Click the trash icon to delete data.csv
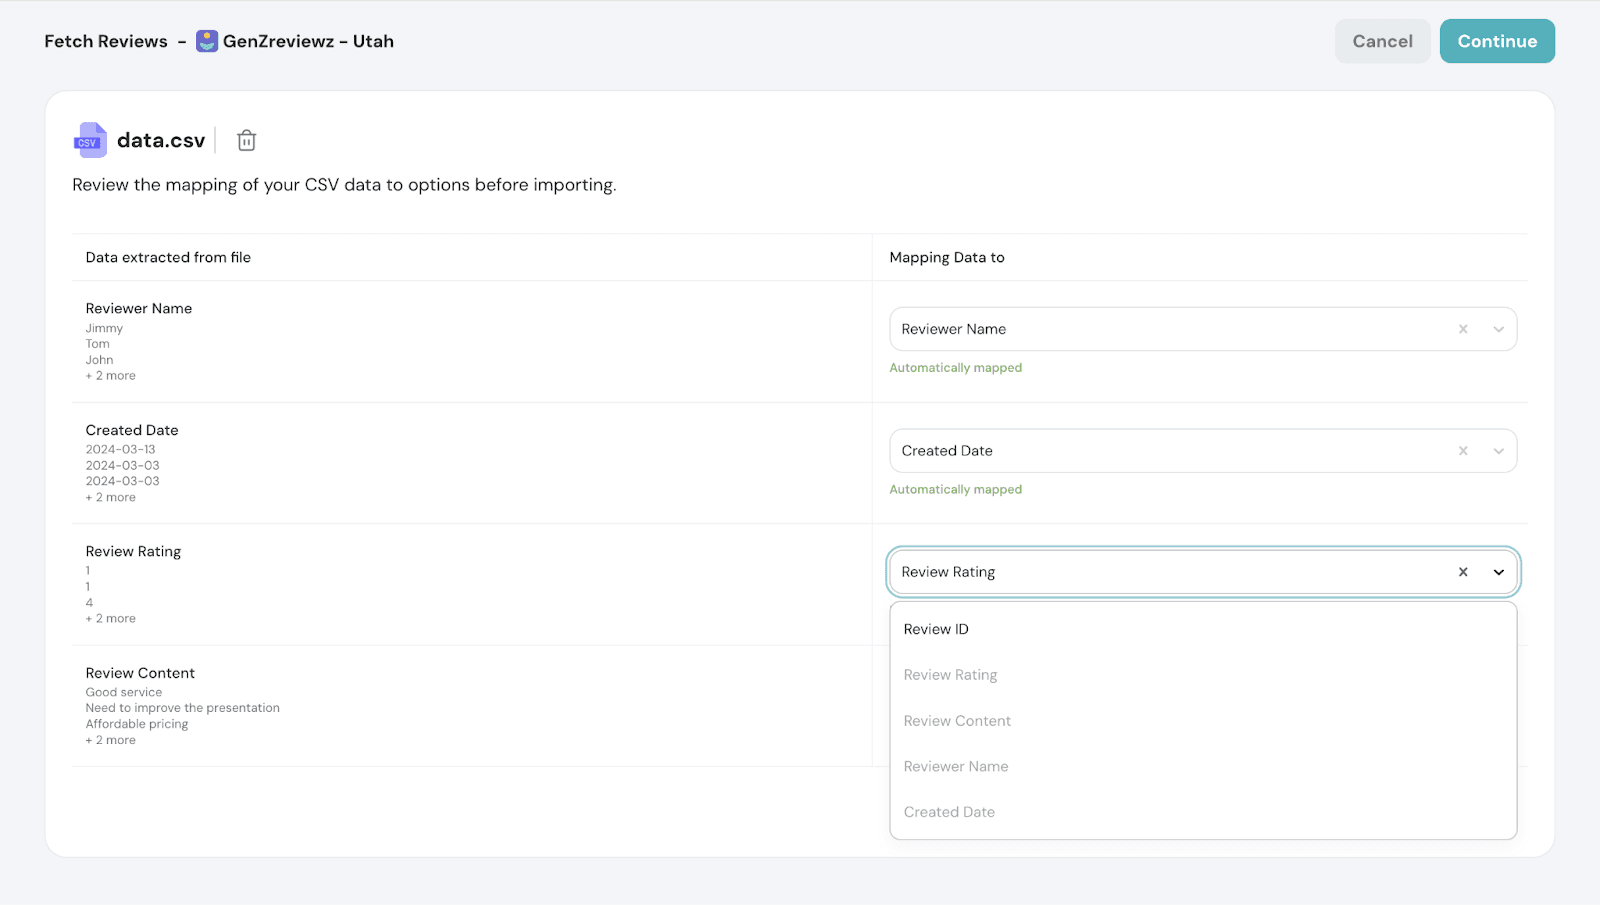Image resolution: width=1600 pixels, height=905 pixels. pos(246,141)
